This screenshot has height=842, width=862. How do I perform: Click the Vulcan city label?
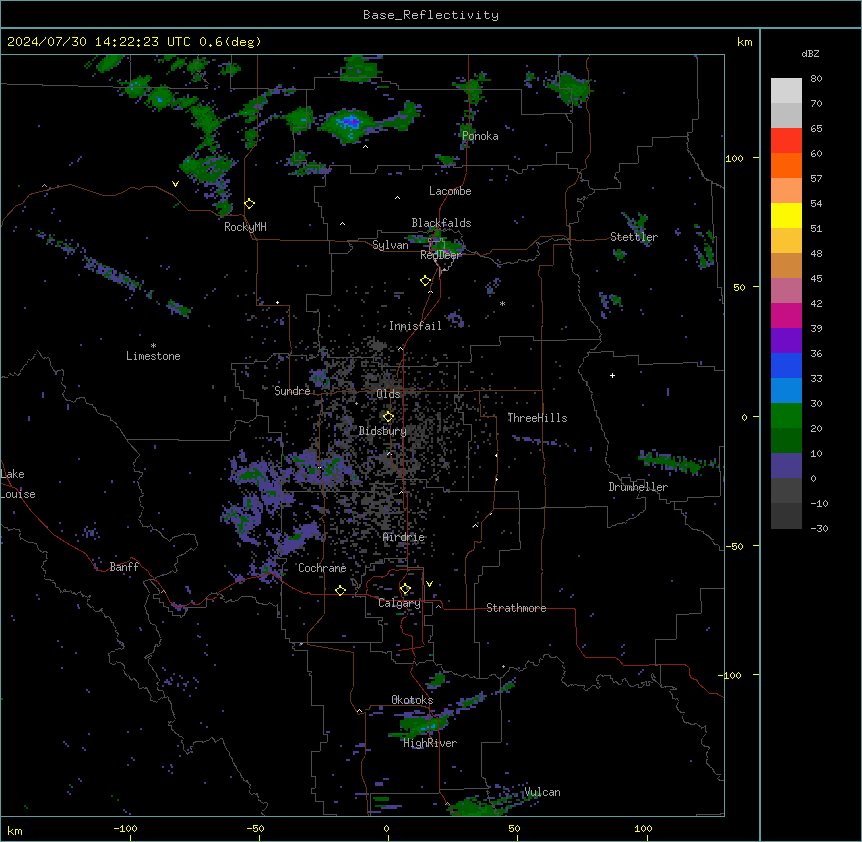point(542,792)
